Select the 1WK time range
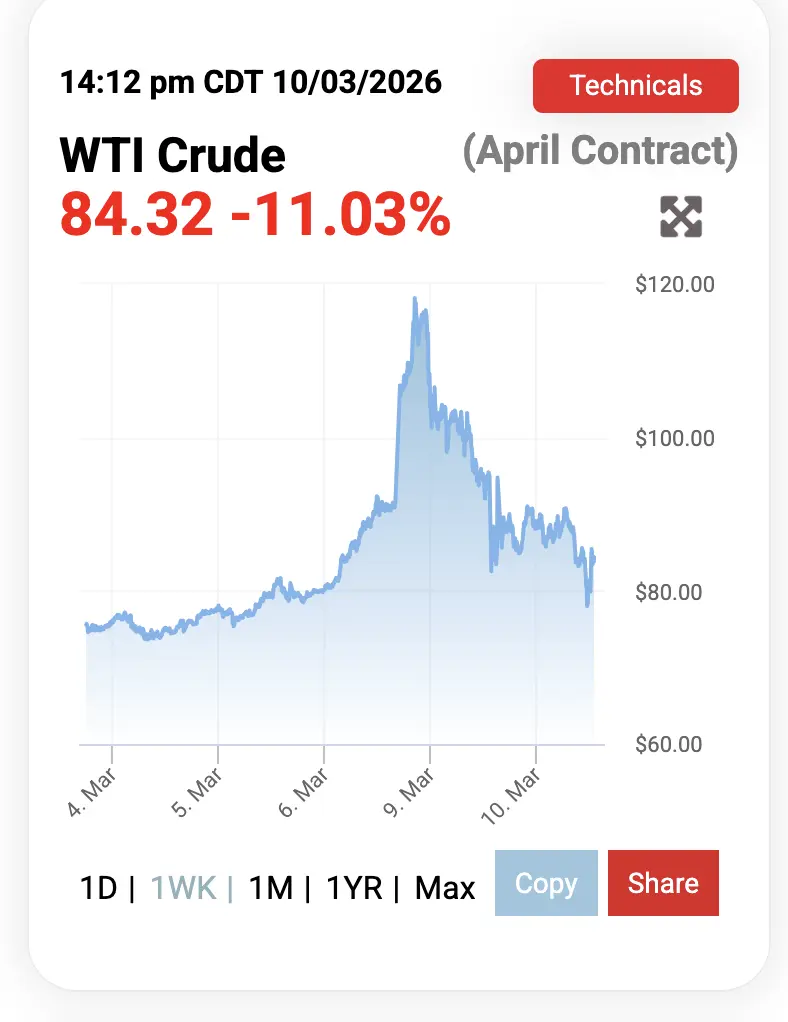The width and height of the screenshot is (788, 1022). pyautogui.click(x=182, y=887)
